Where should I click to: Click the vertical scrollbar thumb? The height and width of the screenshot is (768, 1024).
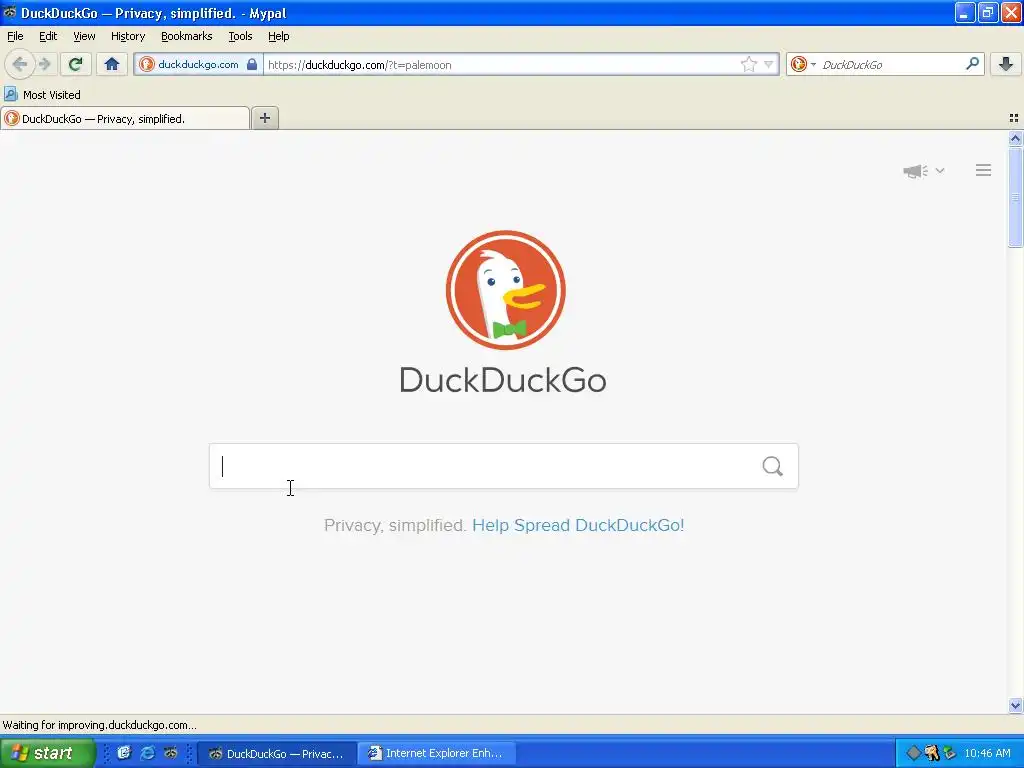(x=1015, y=197)
